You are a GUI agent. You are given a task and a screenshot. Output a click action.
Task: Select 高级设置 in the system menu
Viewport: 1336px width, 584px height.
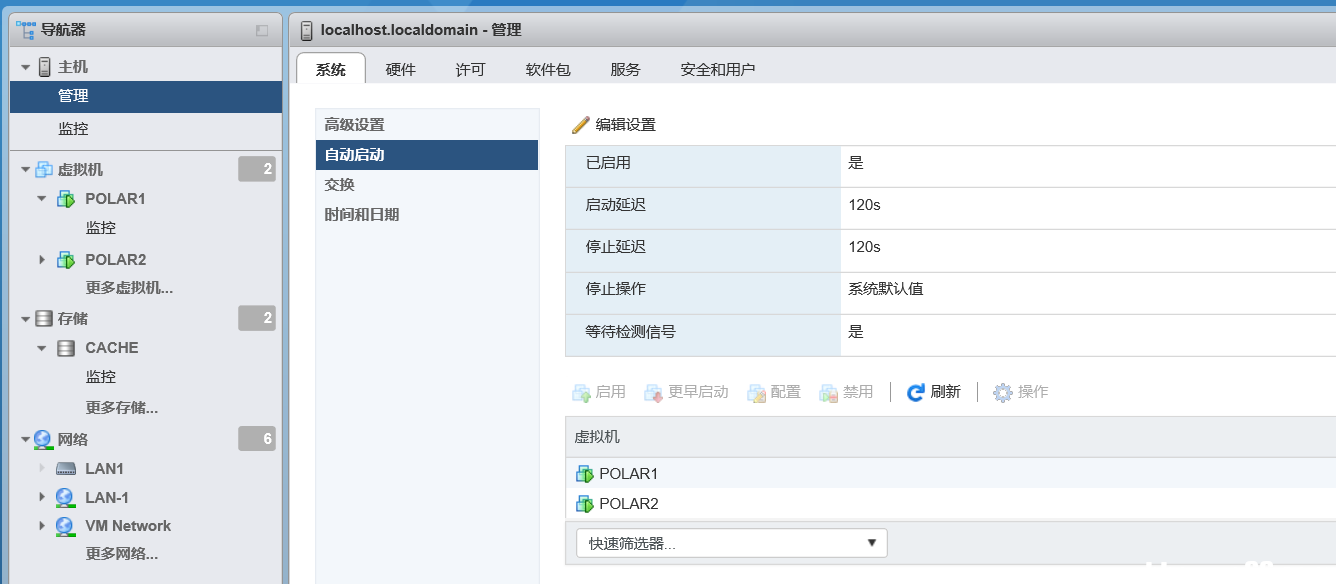pos(354,125)
